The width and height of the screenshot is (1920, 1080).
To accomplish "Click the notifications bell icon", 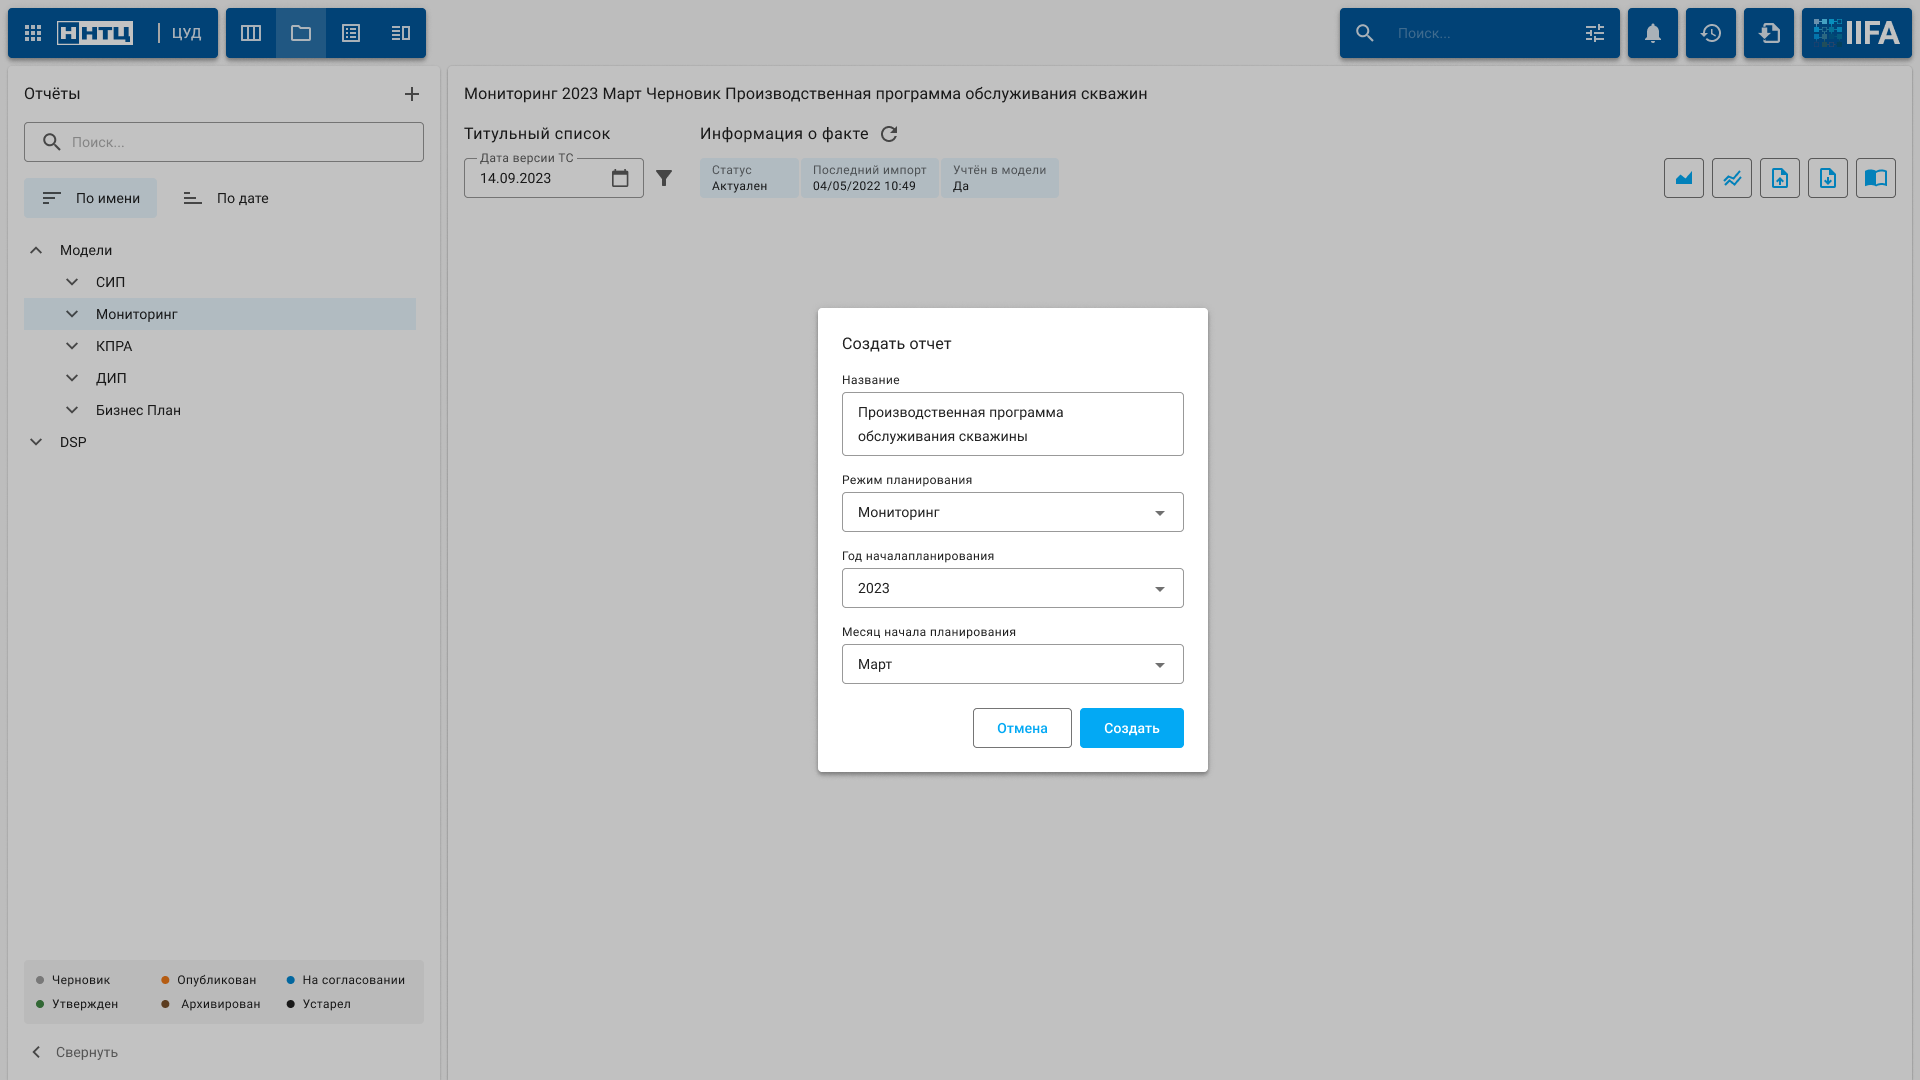I will click(1653, 33).
